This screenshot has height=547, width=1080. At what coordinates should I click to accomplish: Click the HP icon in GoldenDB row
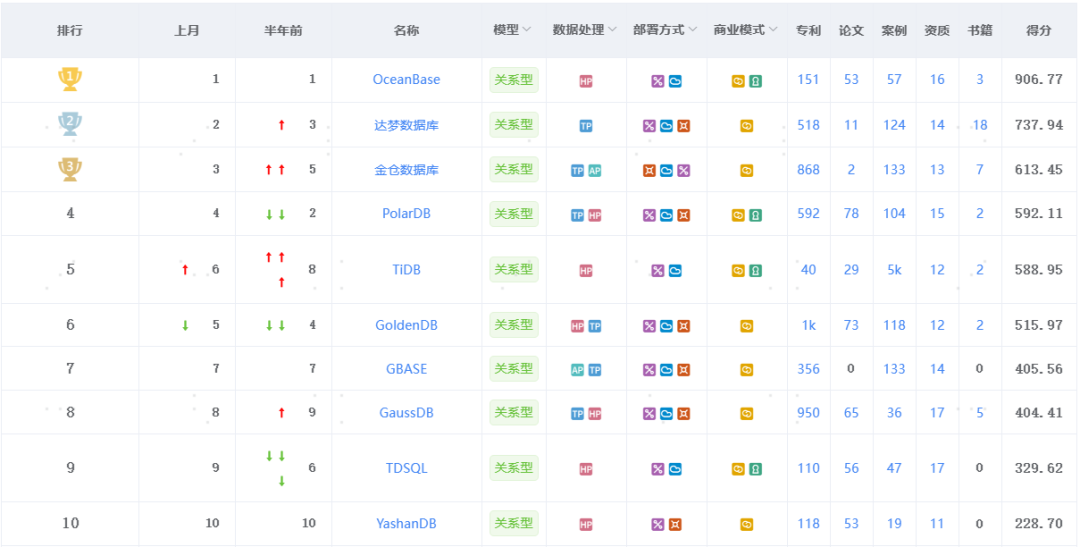click(x=577, y=327)
